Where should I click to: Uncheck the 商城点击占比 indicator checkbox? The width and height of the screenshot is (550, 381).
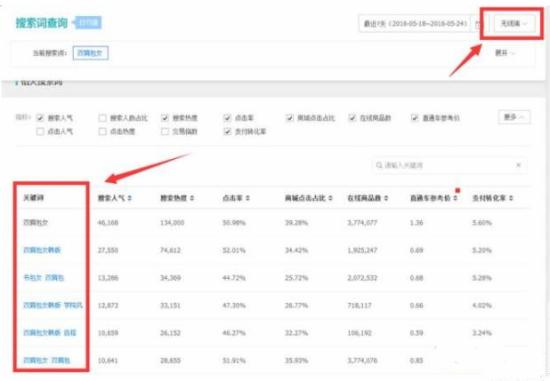(x=289, y=118)
